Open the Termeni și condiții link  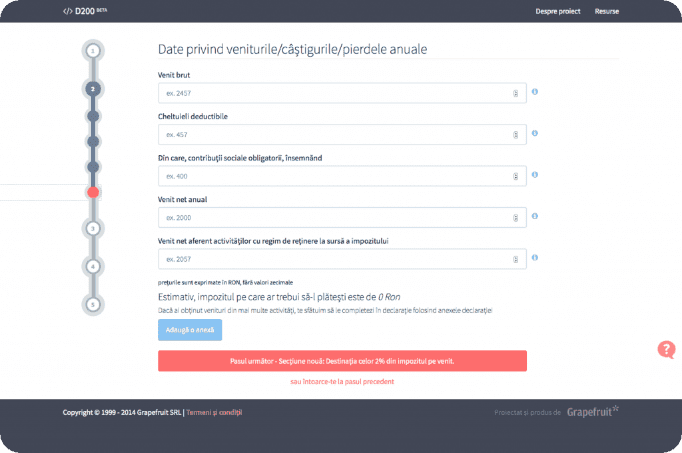coord(214,412)
